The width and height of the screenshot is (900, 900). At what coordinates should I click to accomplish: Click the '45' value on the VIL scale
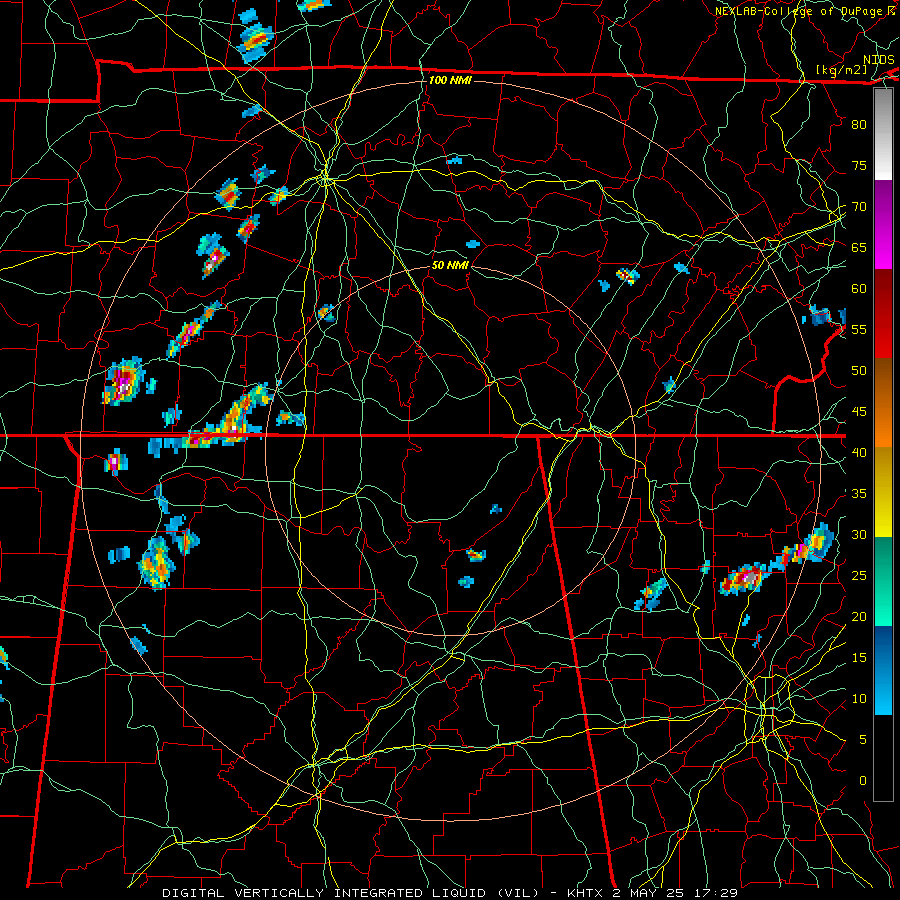pos(859,412)
